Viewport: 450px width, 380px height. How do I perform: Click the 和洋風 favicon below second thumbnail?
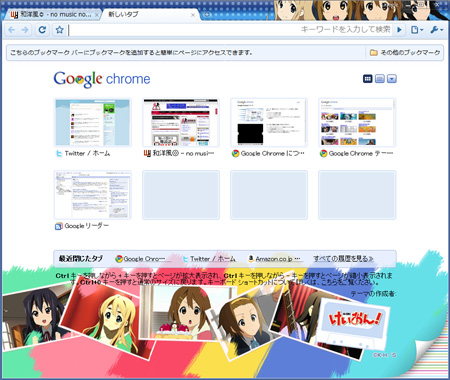point(147,154)
